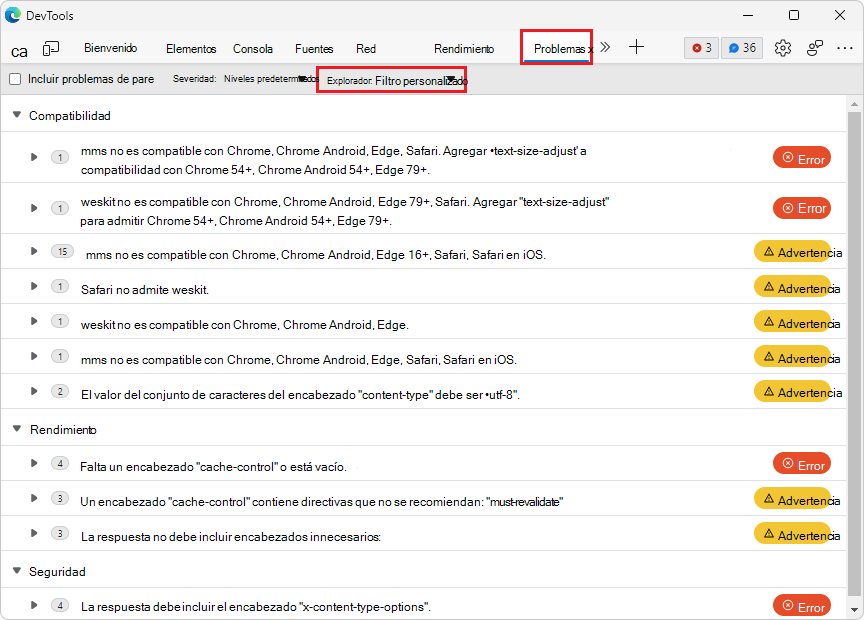Open the Explorador filter dropdown
This screenshot has height=620, width=864.
click(391, 79)
